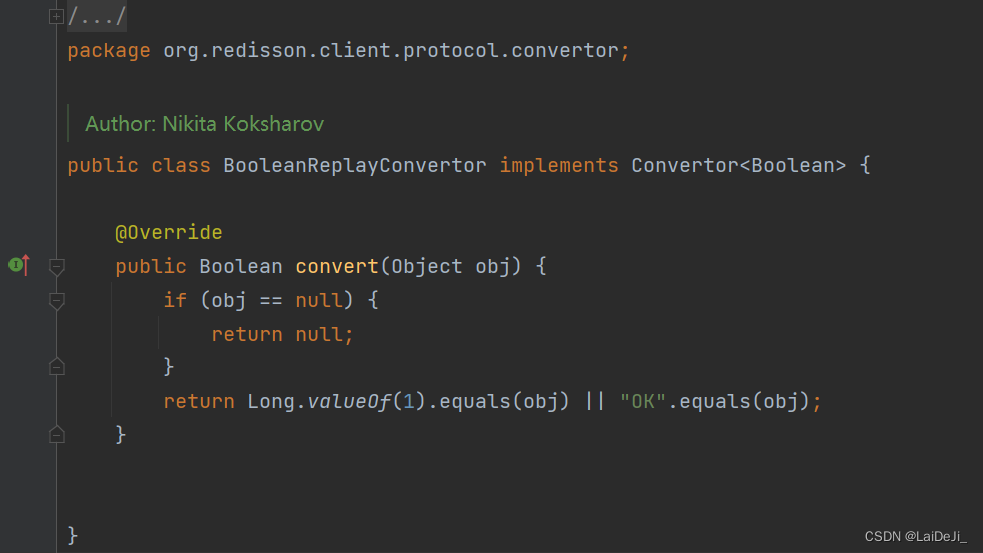Click the @Override annotation
This screenshot has width=983, height=553.
coord(168,232)
